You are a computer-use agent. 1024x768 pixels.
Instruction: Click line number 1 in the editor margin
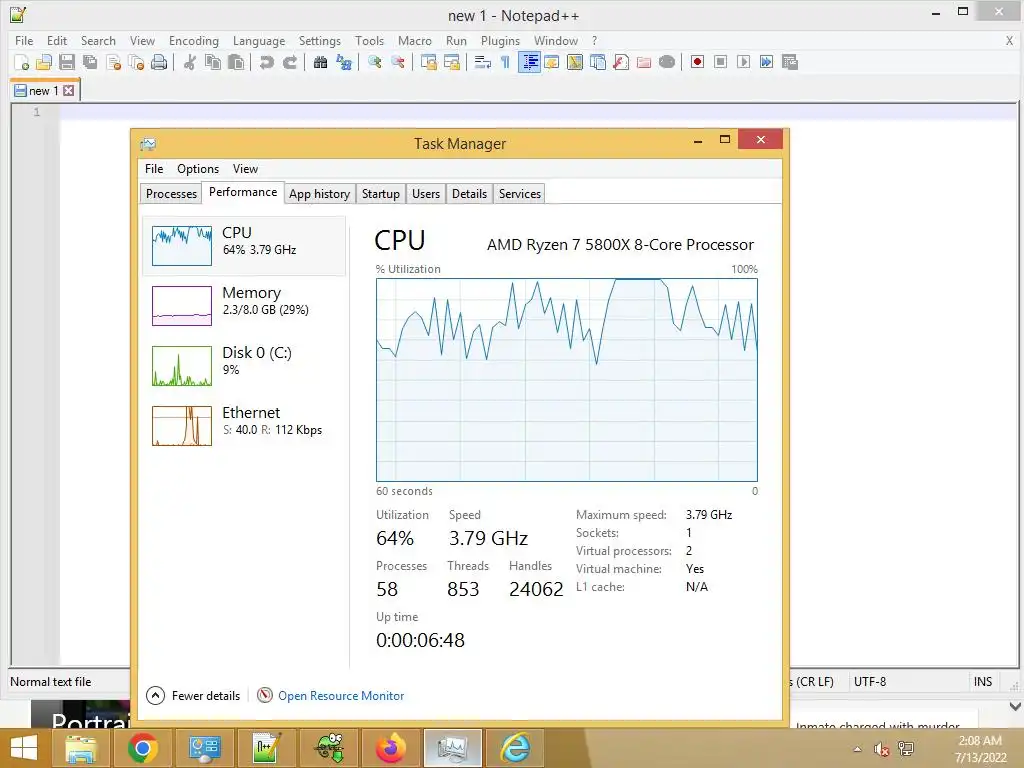point(37,112)
